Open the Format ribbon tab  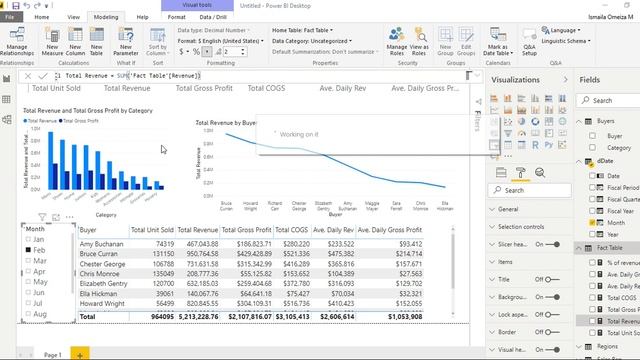click(176, 17)
